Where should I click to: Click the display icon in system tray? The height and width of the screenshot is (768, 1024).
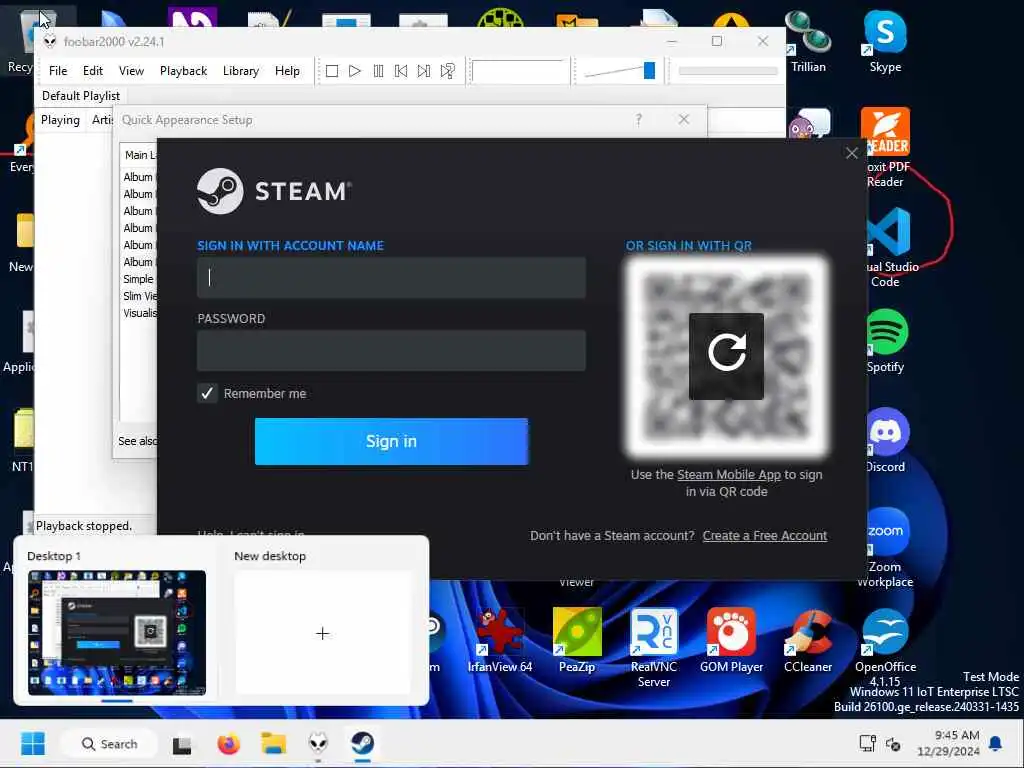867,743
